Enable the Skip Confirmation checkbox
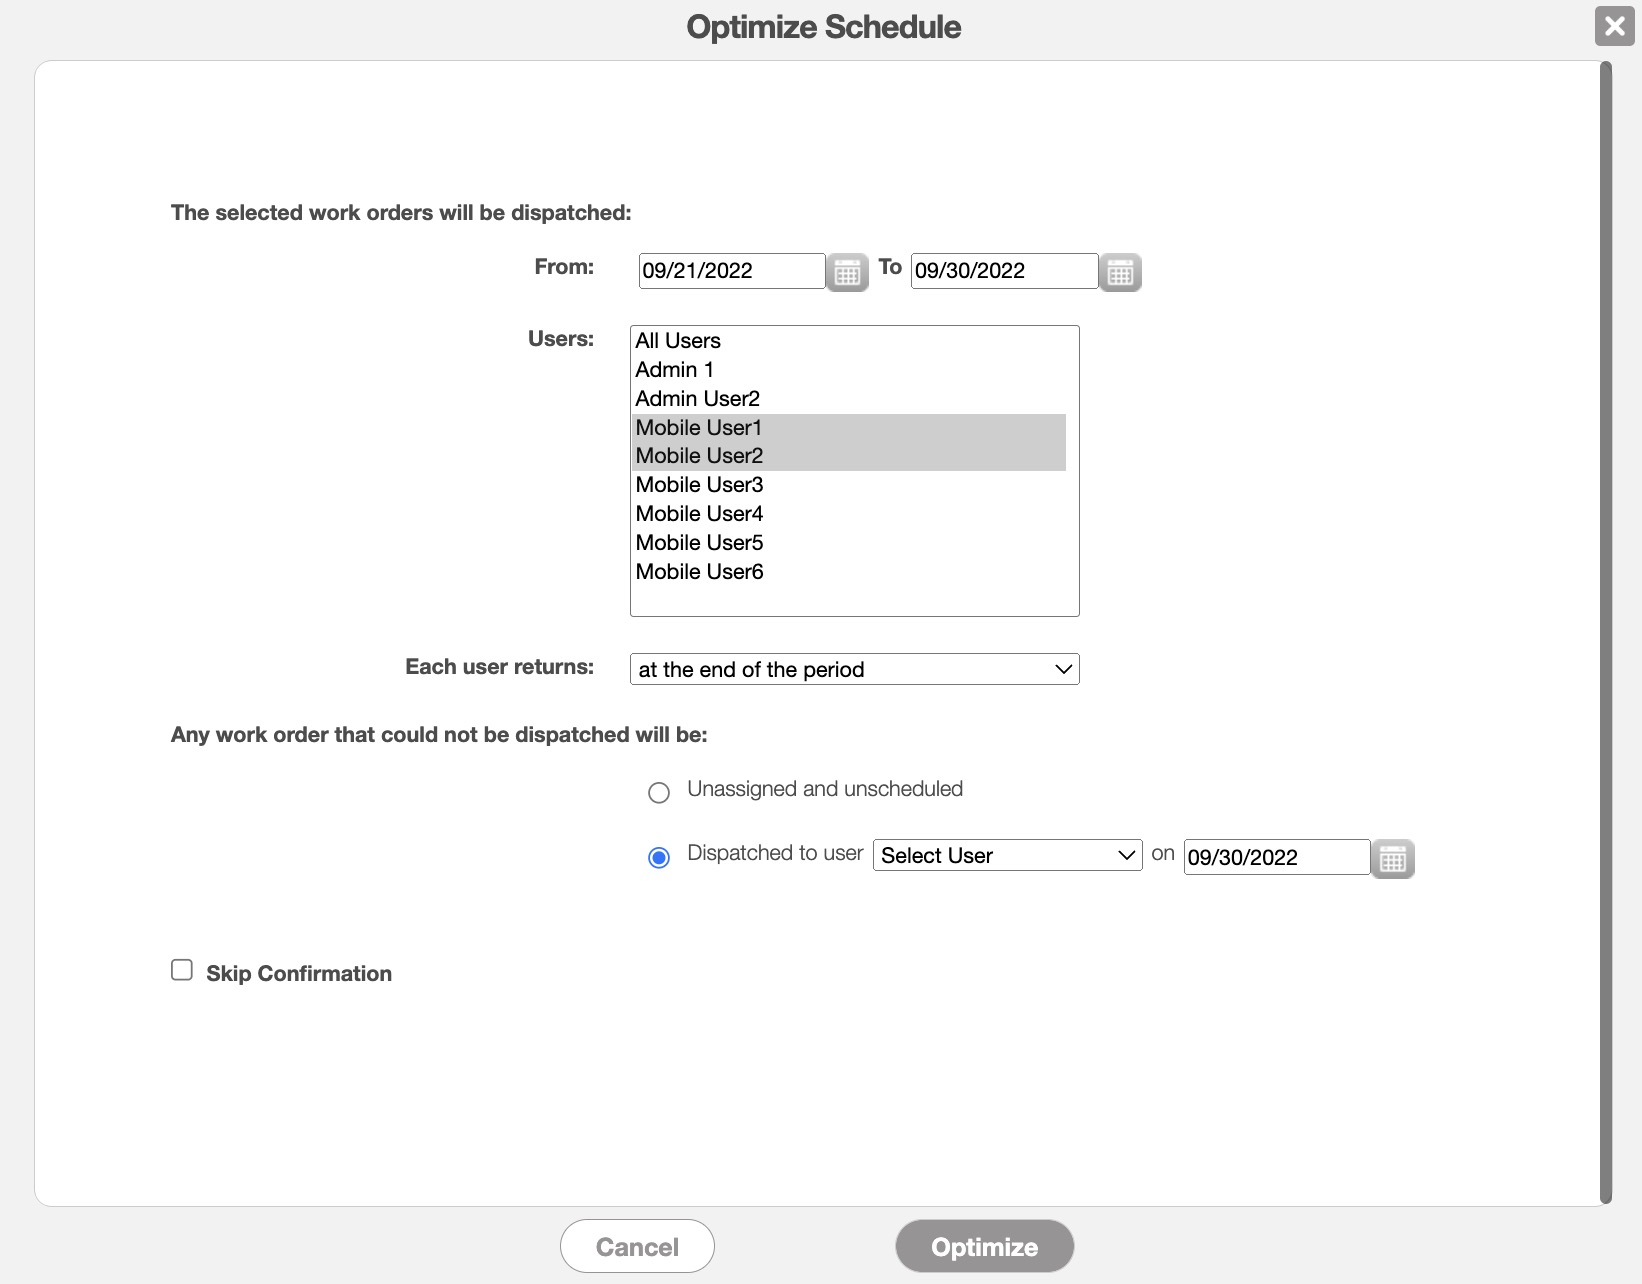 (x=182, y=970)
